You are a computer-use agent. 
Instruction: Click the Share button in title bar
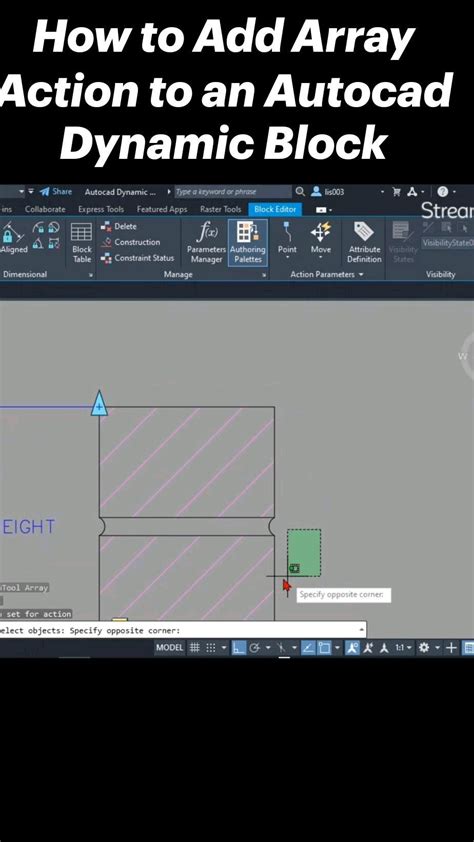[56, 192]
